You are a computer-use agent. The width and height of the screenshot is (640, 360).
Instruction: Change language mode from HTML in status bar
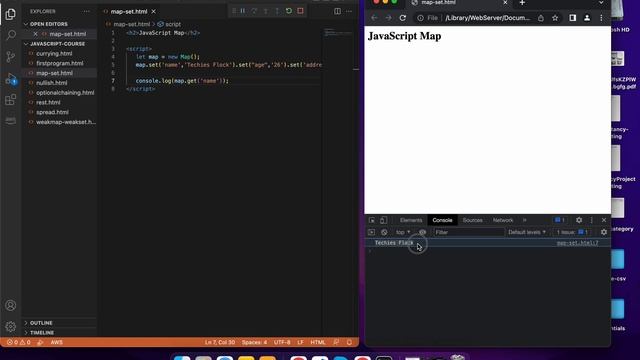coord(318,342)
